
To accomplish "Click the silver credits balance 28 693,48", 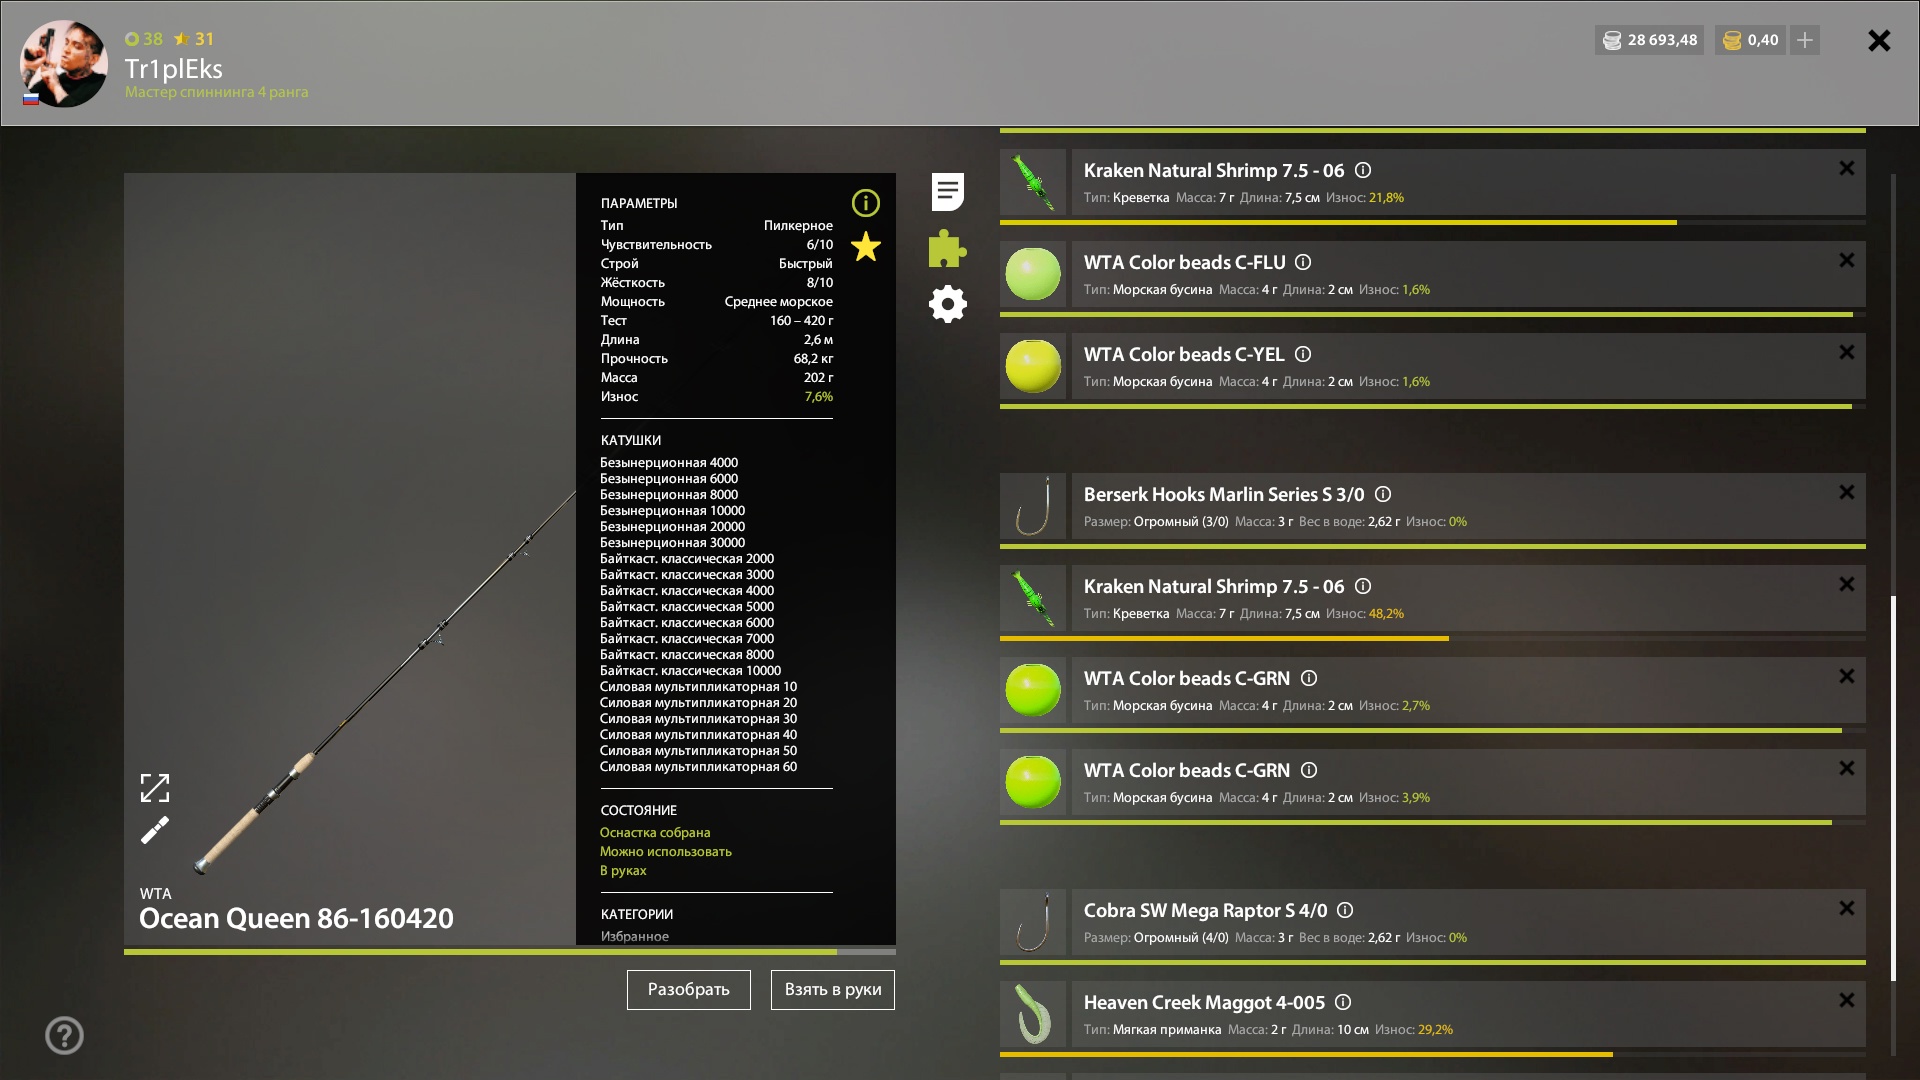I will click(1649, 40).
